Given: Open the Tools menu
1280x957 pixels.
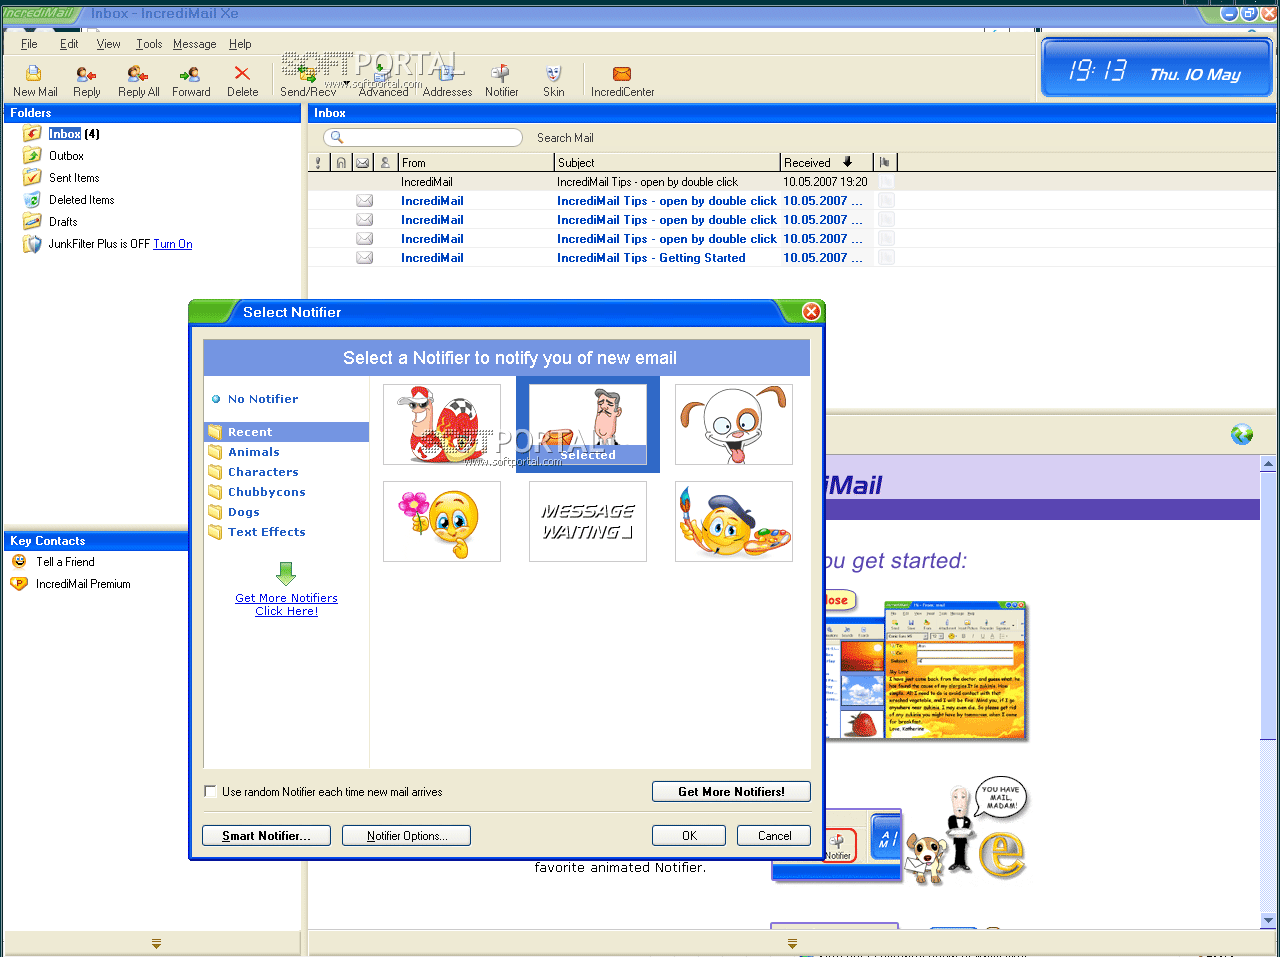Looking at the screenshot, I should click(x=149, y=44).
